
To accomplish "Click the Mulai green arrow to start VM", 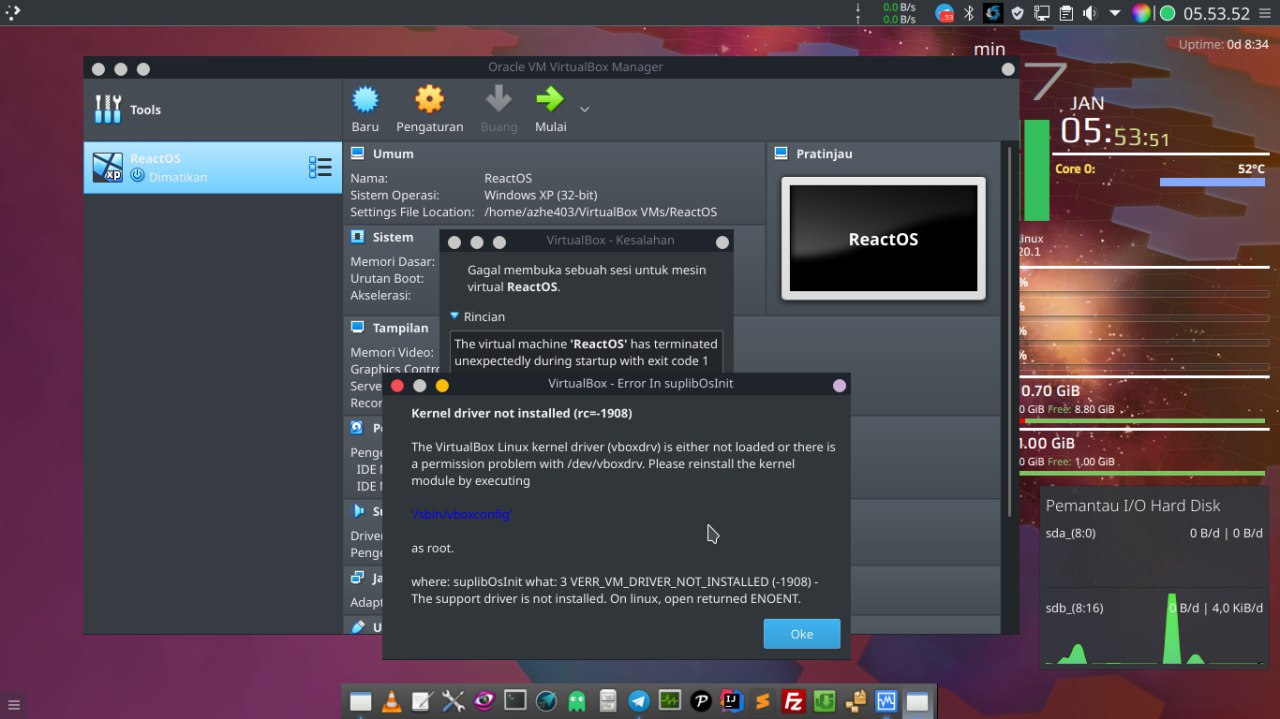I will [550, 100].
